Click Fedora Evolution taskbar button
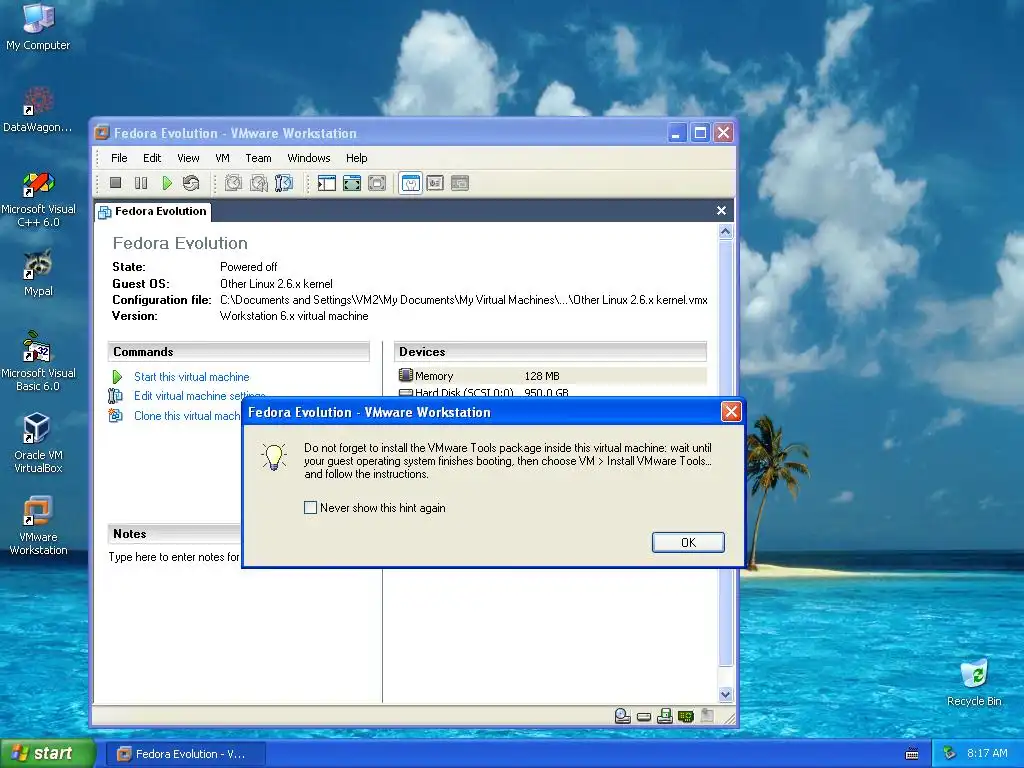This screenshot has height=768, width=1024. pyautogui.click(x=185, y=754)
